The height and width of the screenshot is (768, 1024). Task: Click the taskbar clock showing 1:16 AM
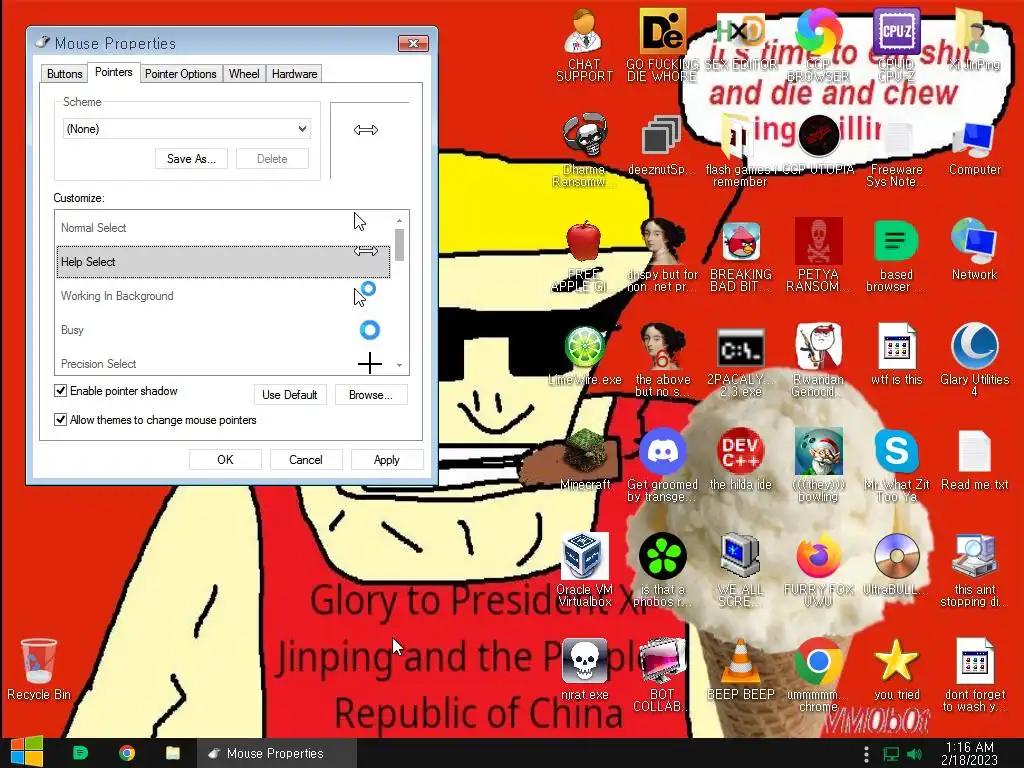[969, 754]
